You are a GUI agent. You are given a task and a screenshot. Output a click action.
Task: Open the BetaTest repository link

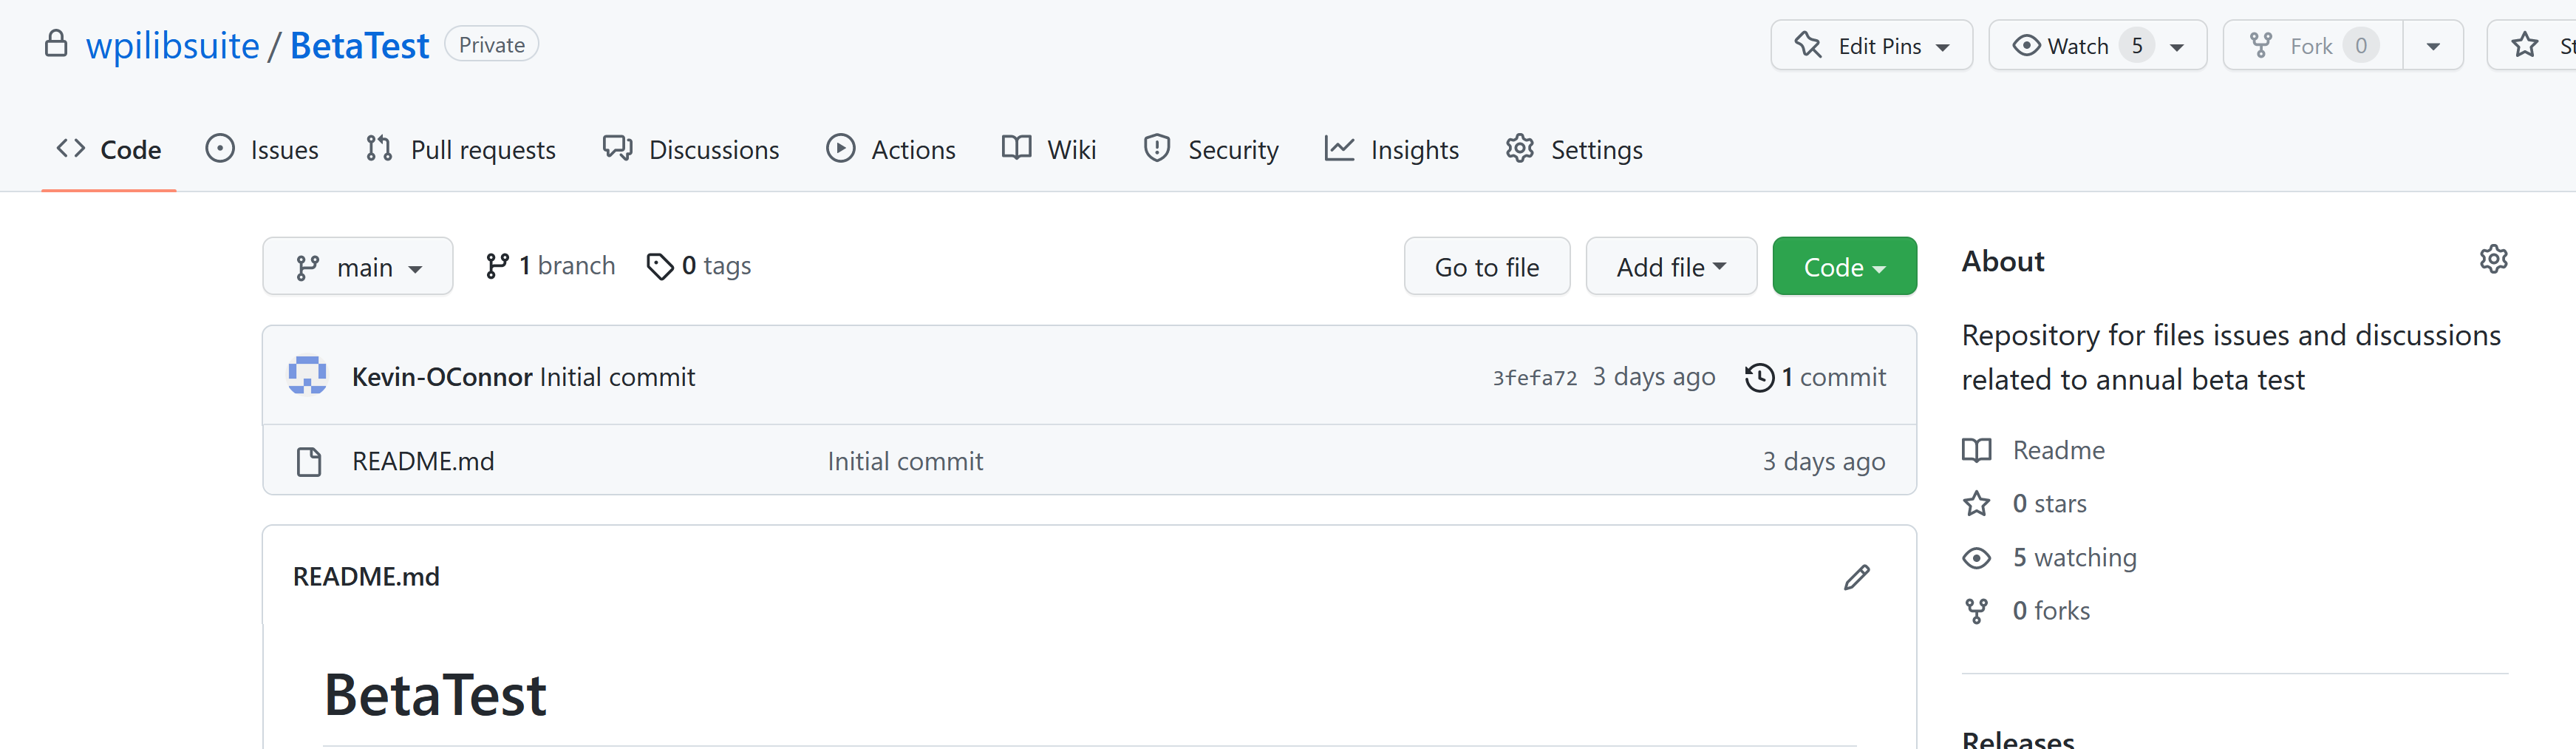359,45
